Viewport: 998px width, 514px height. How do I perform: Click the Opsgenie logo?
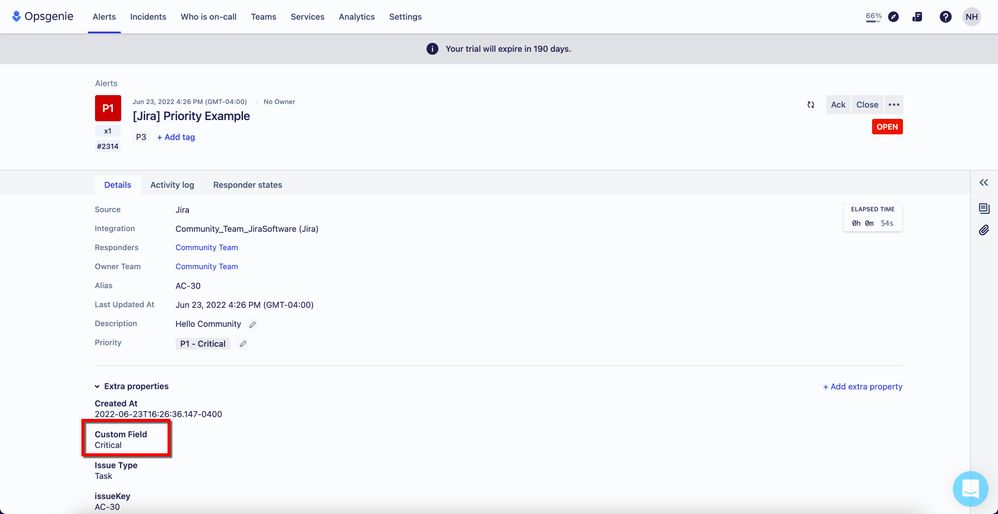43,17
